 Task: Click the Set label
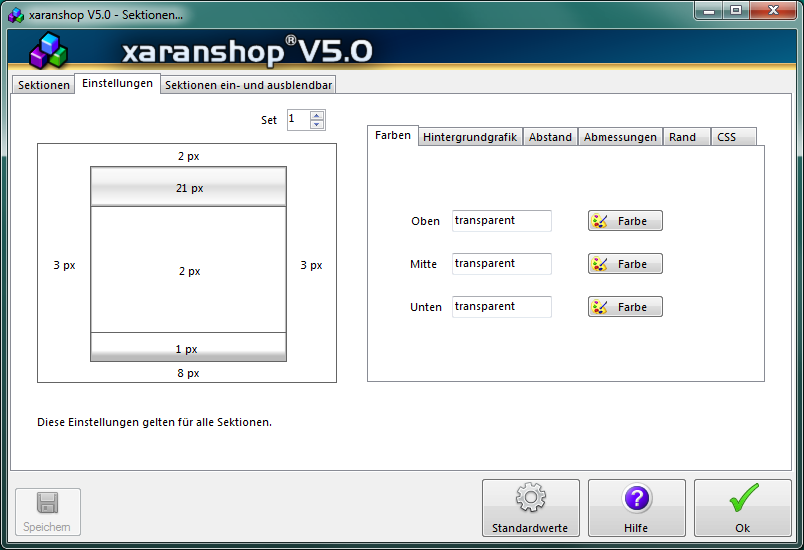(x=269, y=120)
